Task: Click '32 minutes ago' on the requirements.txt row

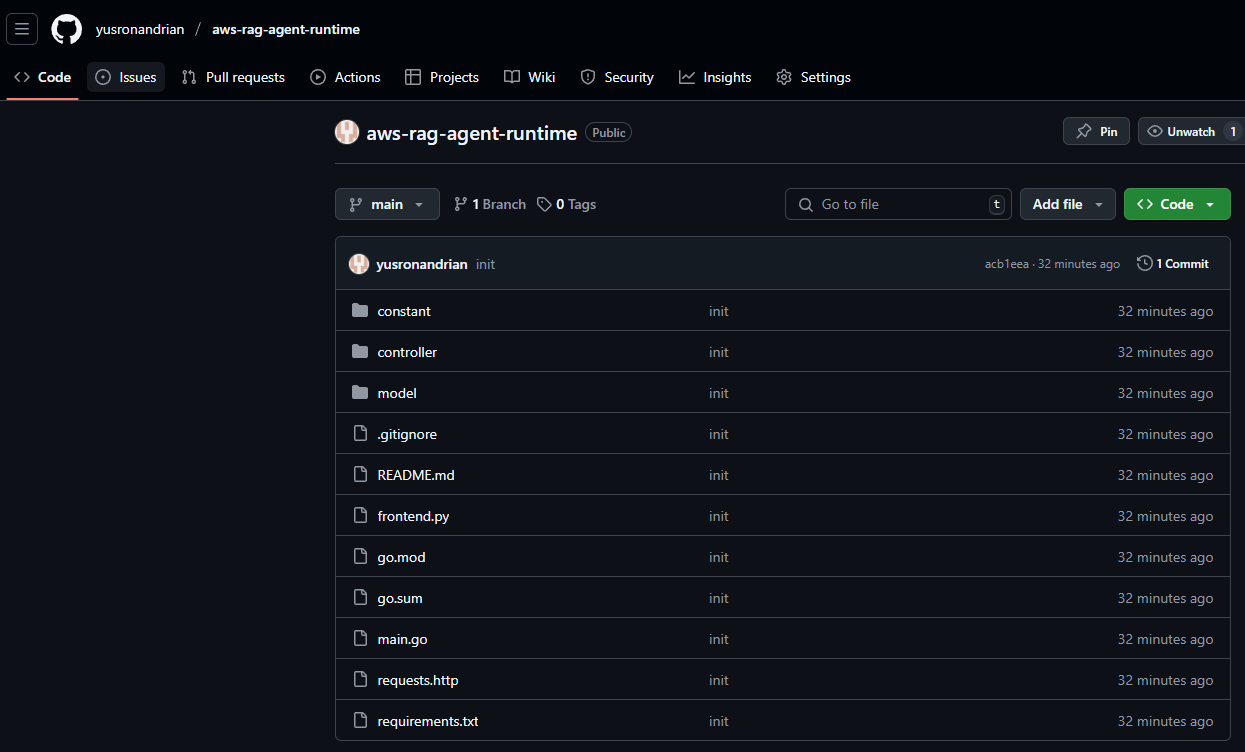Action: (x=1165, y=721)
